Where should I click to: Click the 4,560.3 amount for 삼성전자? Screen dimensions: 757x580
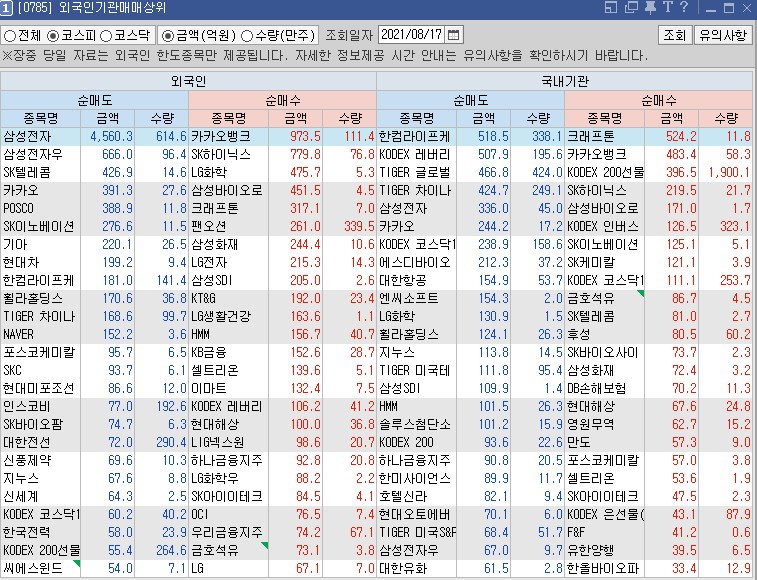tap(112, 137)
